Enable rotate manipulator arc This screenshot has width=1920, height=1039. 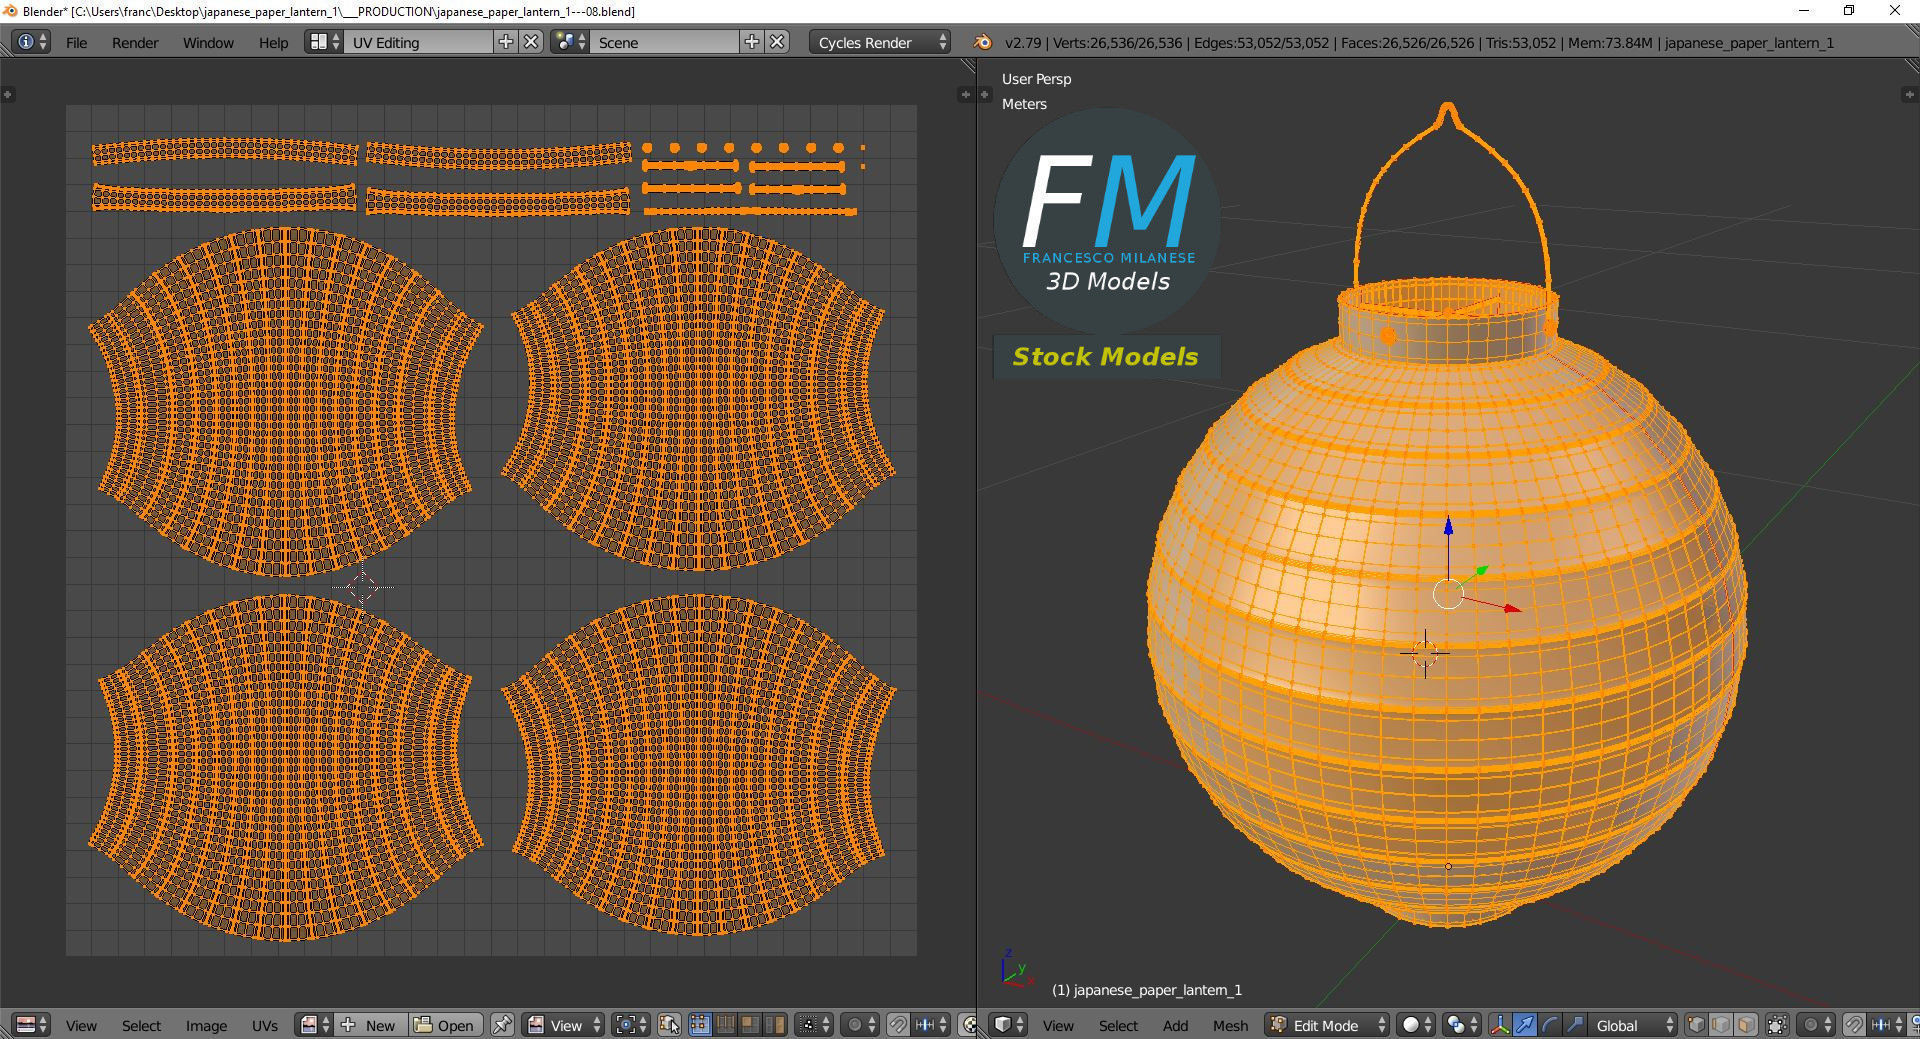click(x=1550, y=1025)
